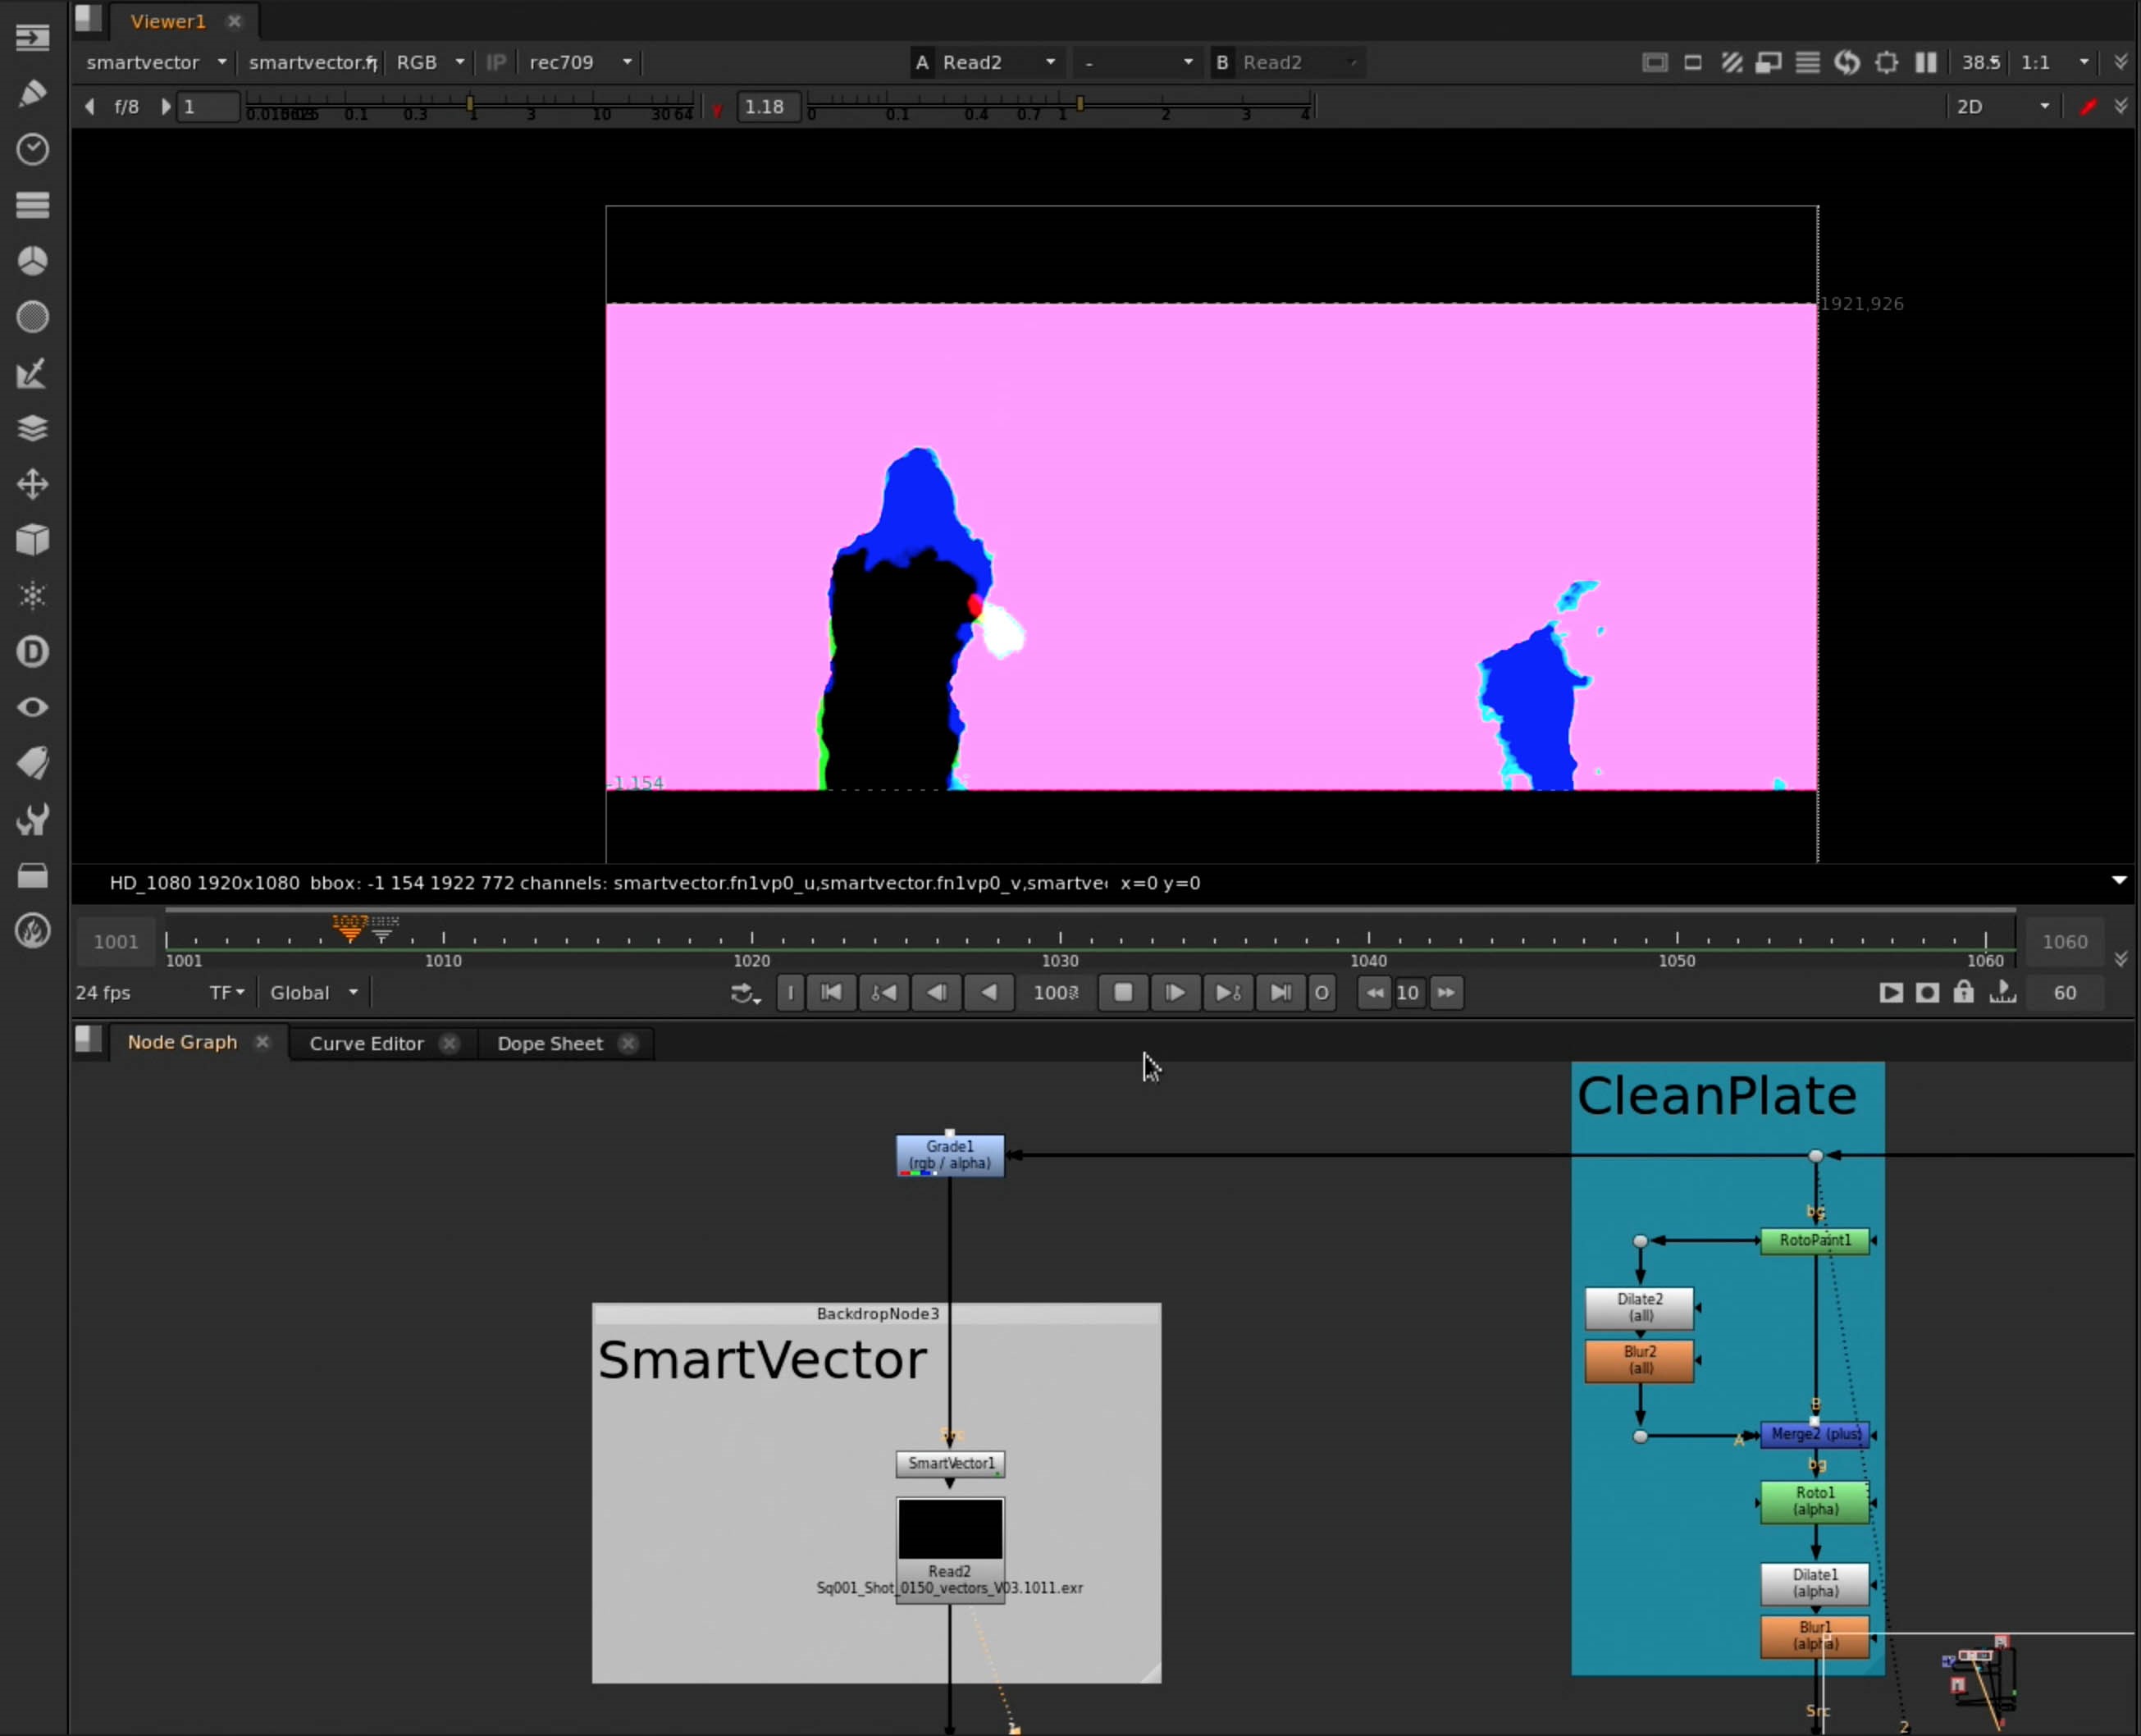Open the Color nodes menu icon
The width and height of the screenshot is (2141, 1736).
pos(32,261)
